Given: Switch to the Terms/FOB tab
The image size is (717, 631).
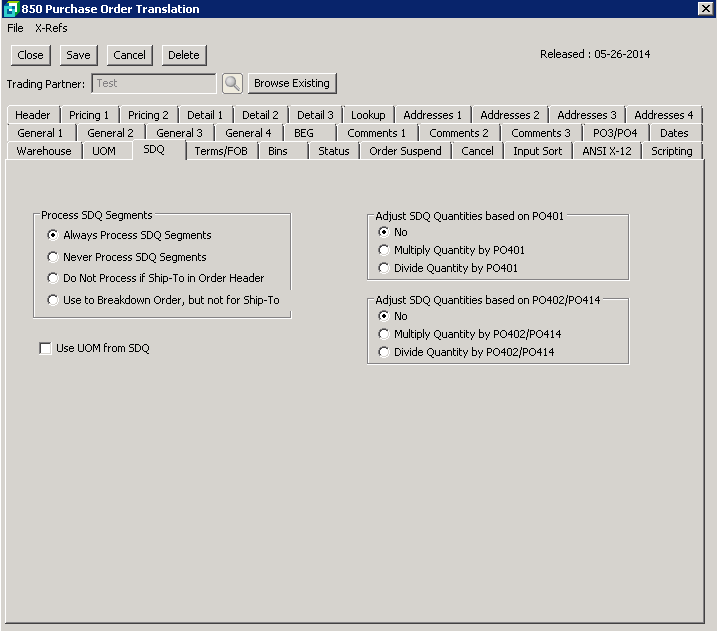Looking at the screenshot, I should tap(222, 151).
